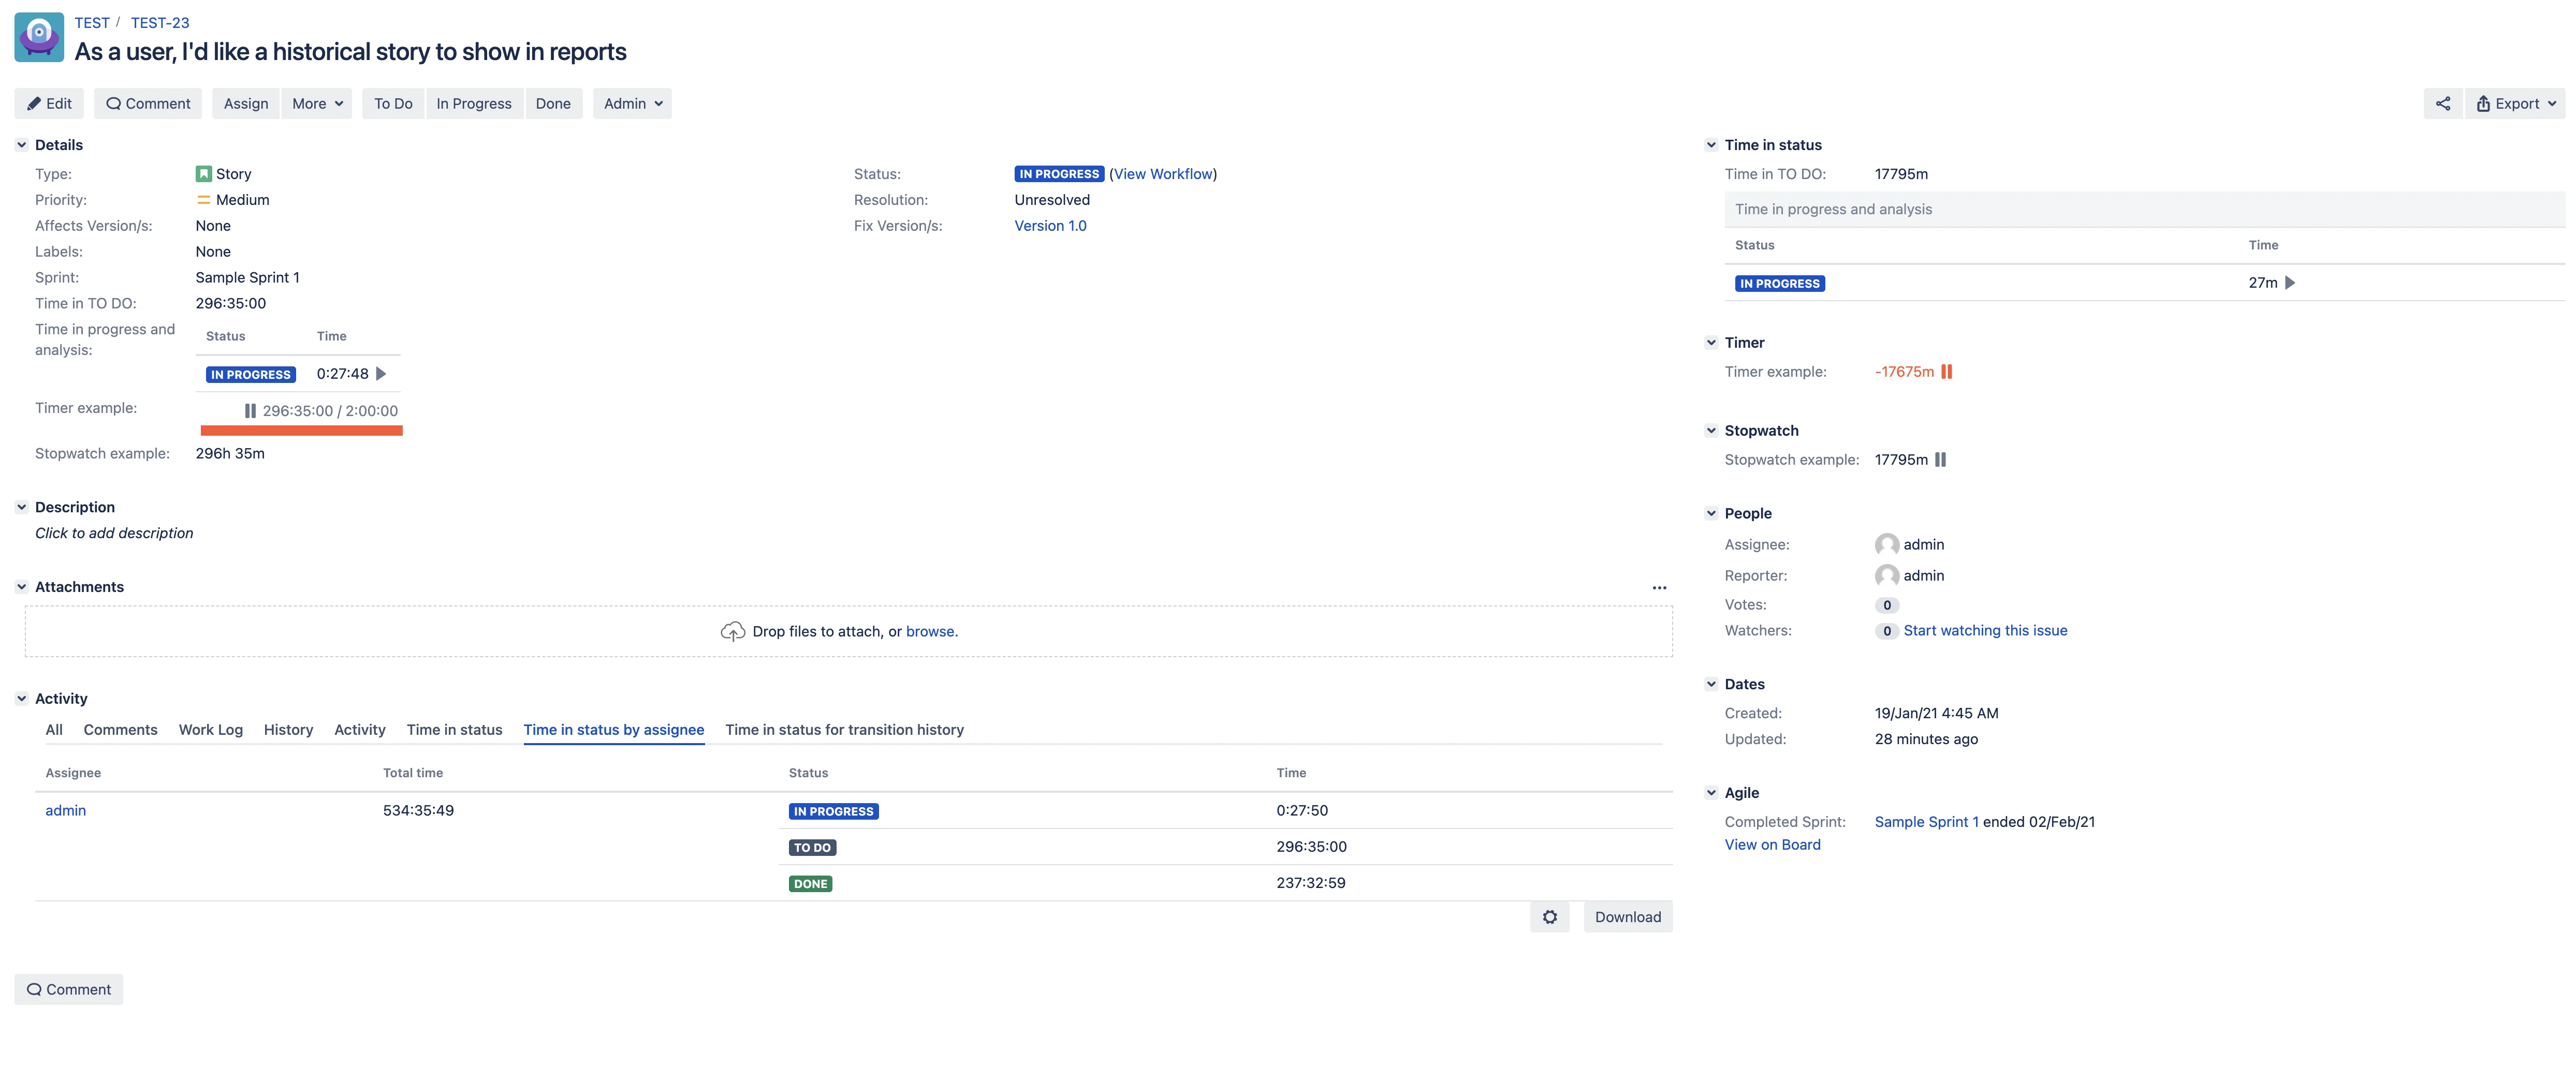Expand IN PROGRESS time arrow in sidebar
The image size is (2576, 1066).
tap(2290, 283)
